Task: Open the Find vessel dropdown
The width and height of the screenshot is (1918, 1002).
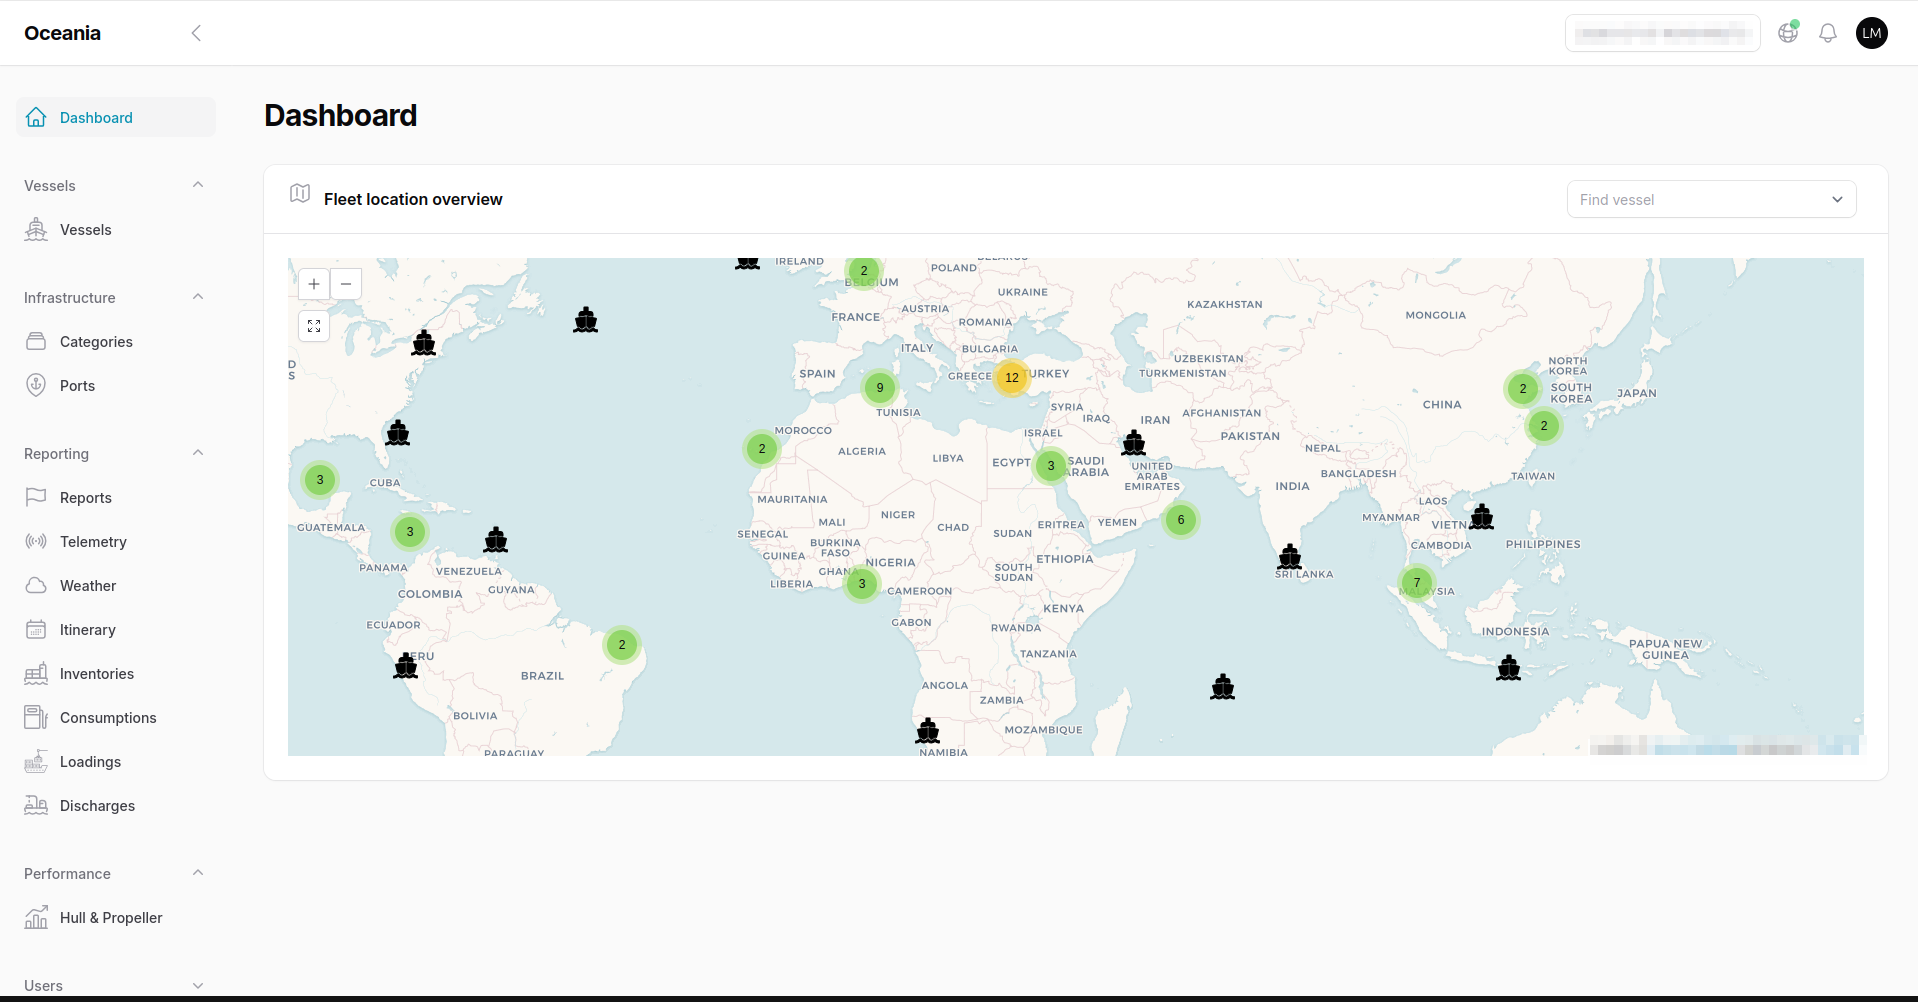Action: pos(1711,199)
